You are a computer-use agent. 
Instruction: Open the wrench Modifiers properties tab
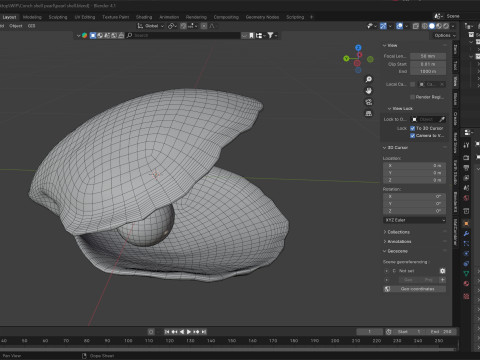point(466,234)
